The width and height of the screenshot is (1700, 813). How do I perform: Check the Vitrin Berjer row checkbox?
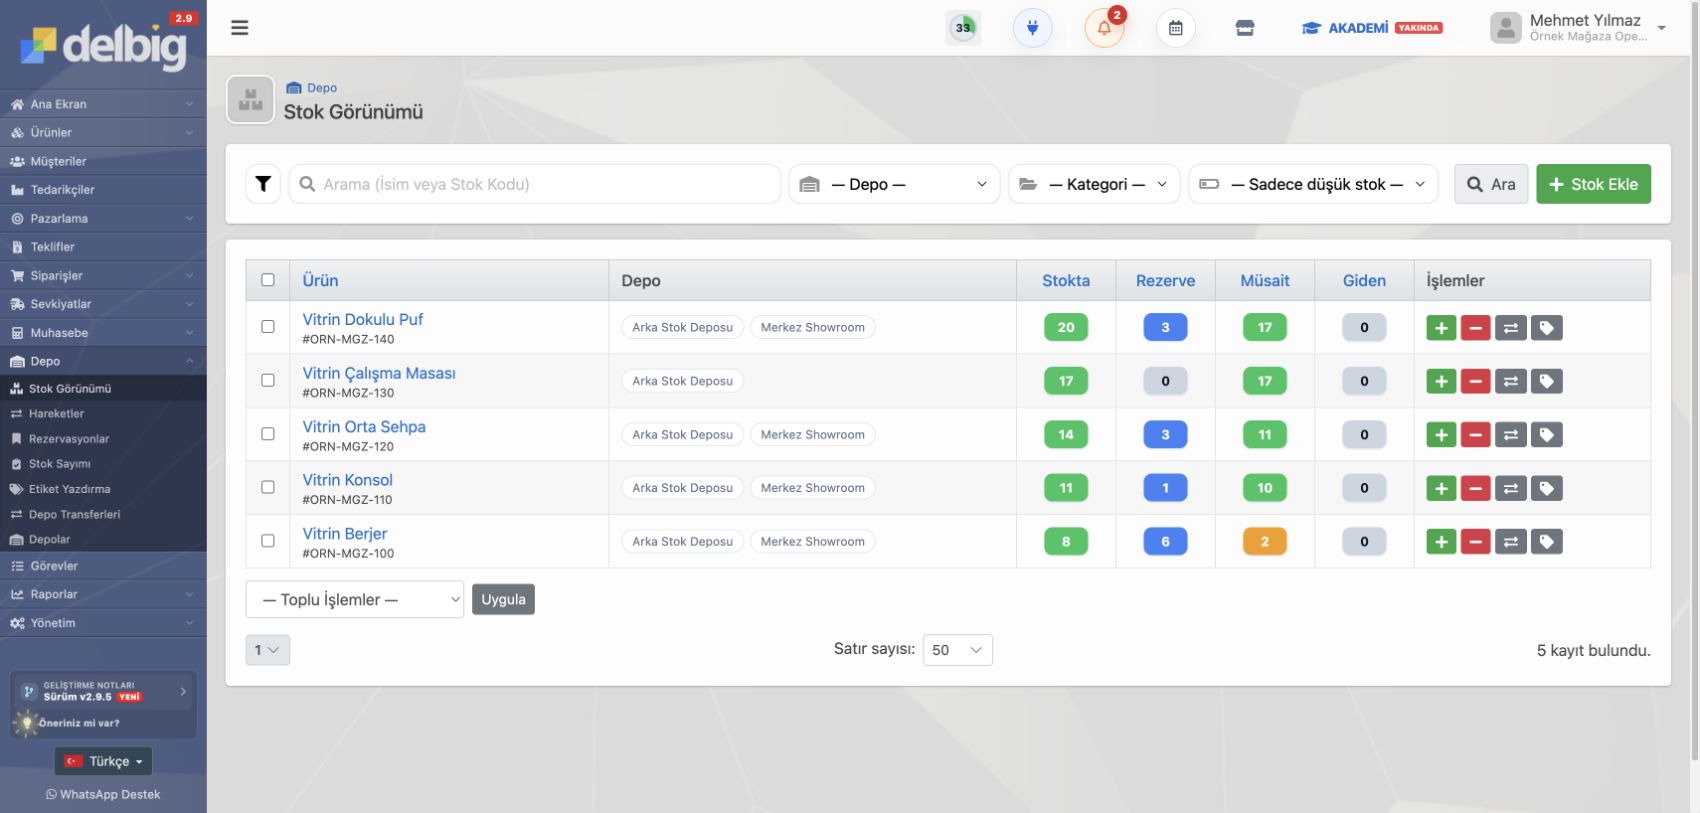(268, 541)
